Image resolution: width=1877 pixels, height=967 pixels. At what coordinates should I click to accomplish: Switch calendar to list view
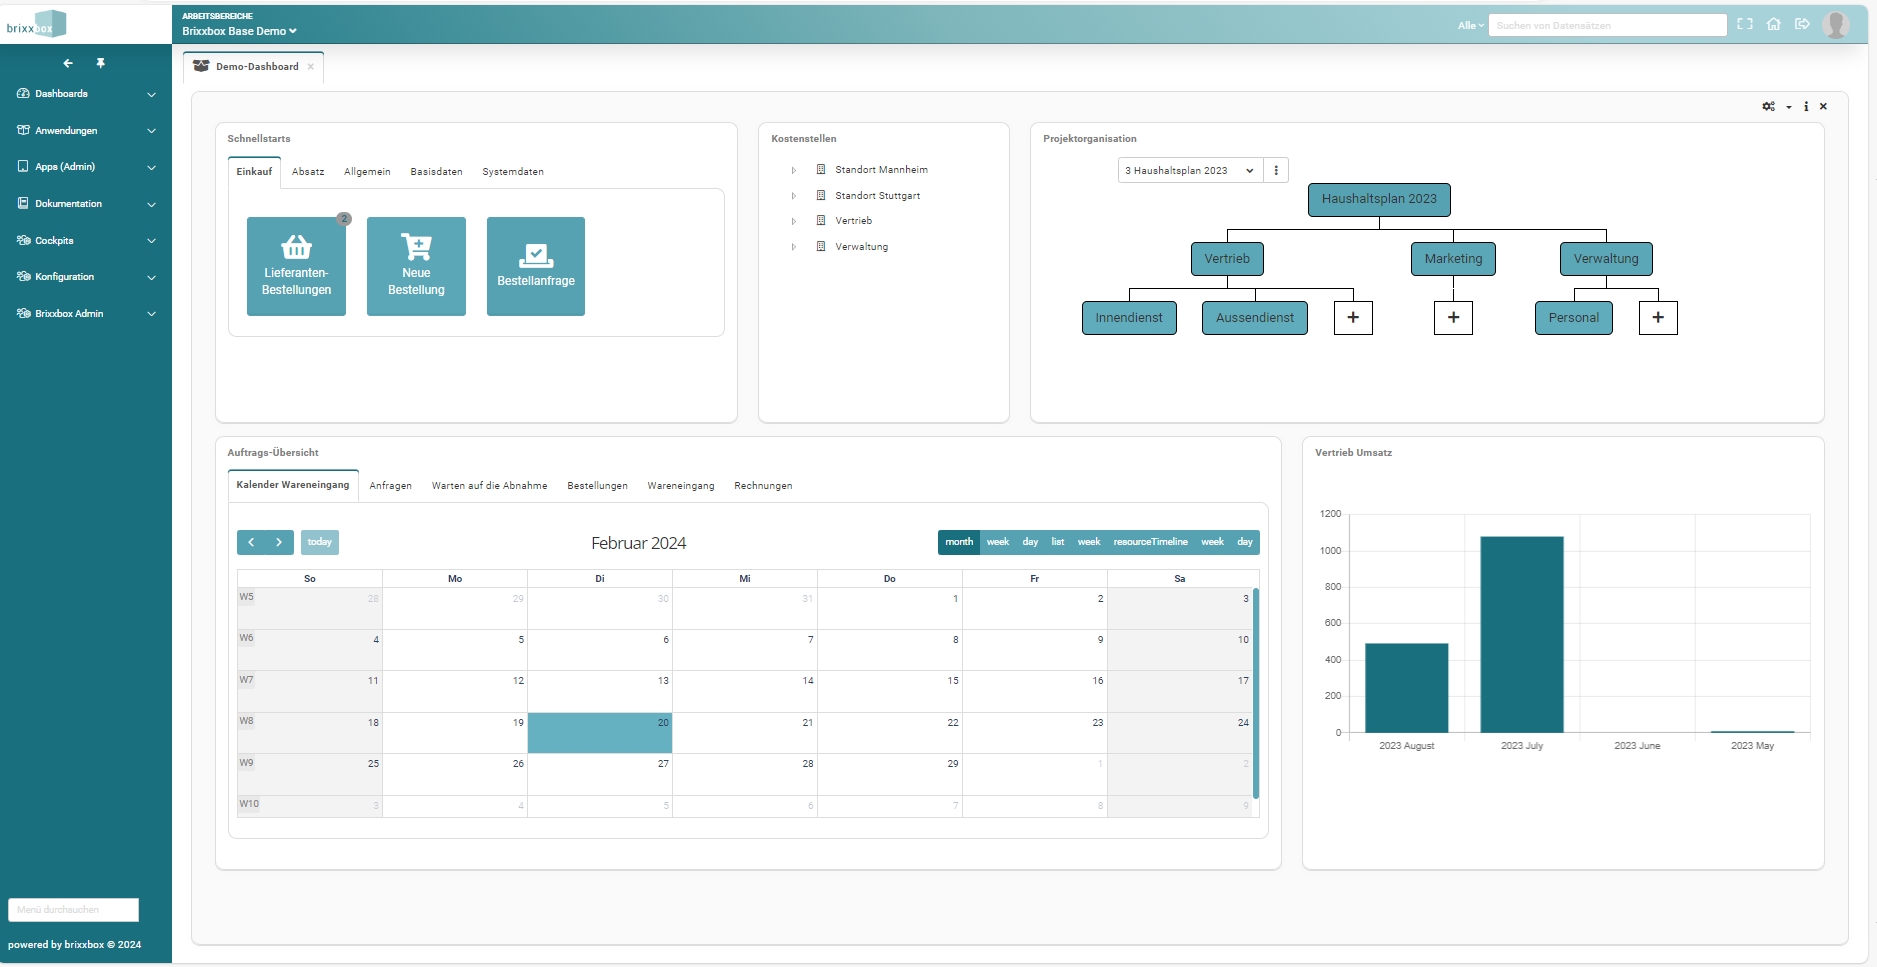pyautogui.click(x=1057, y=542)
